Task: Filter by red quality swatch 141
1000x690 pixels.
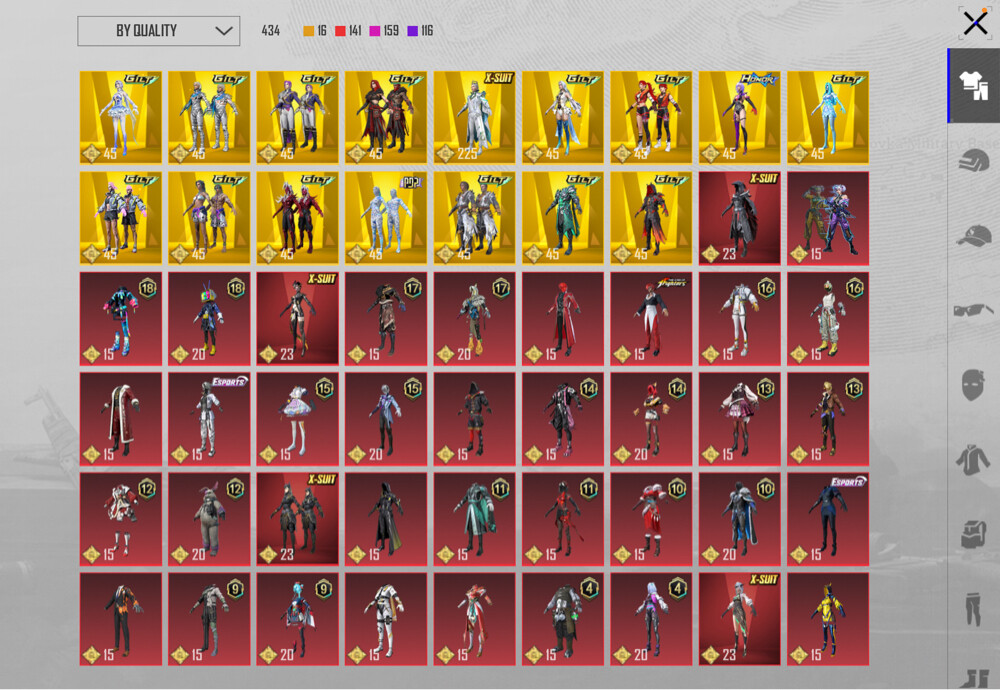Action: click(x=348, y=31)
